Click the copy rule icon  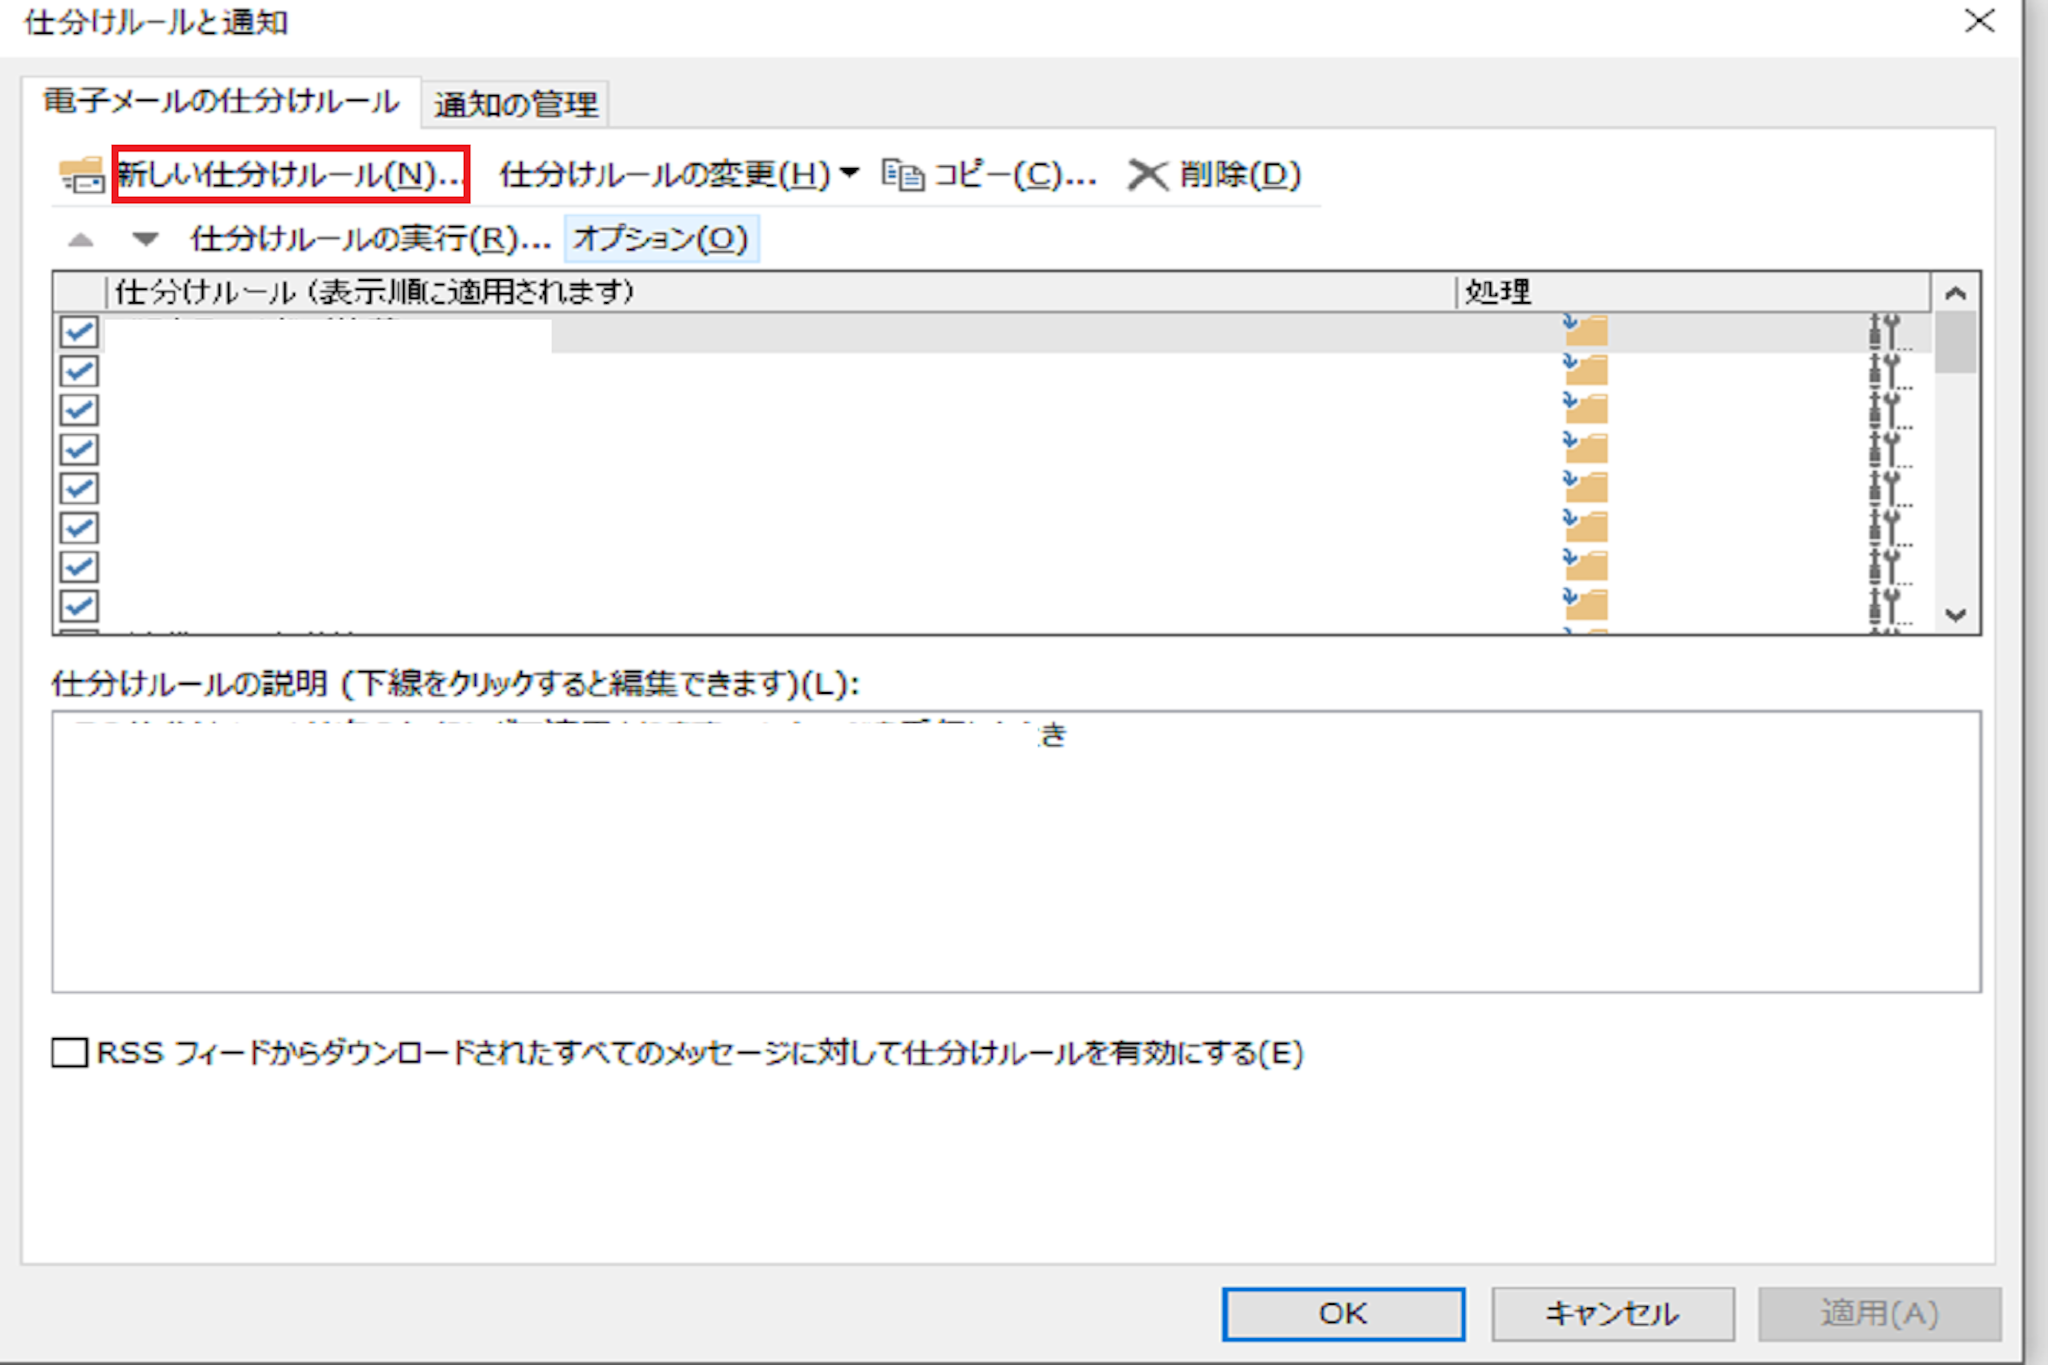(x=902, y=175)
